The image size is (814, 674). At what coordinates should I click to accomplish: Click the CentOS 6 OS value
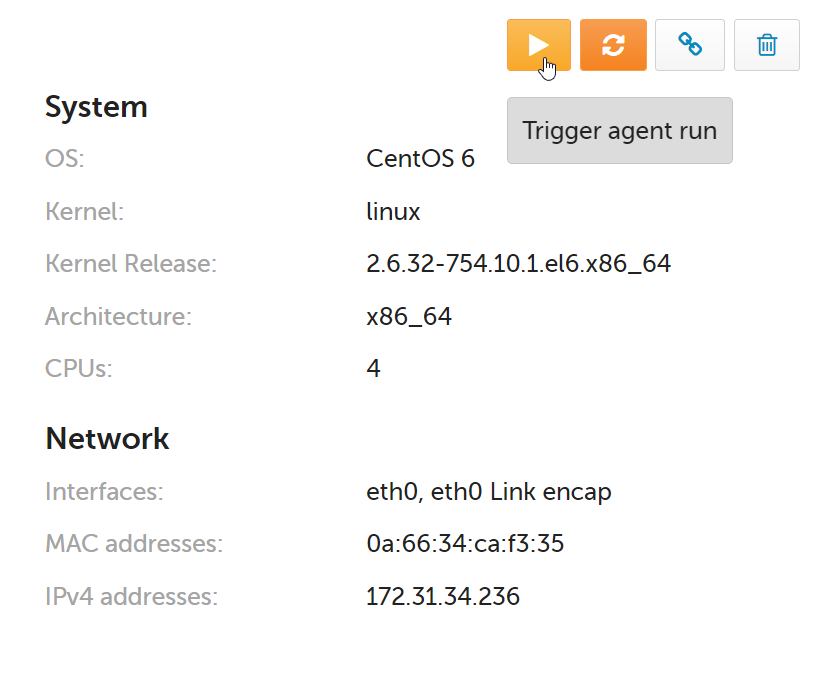point(420,158)
